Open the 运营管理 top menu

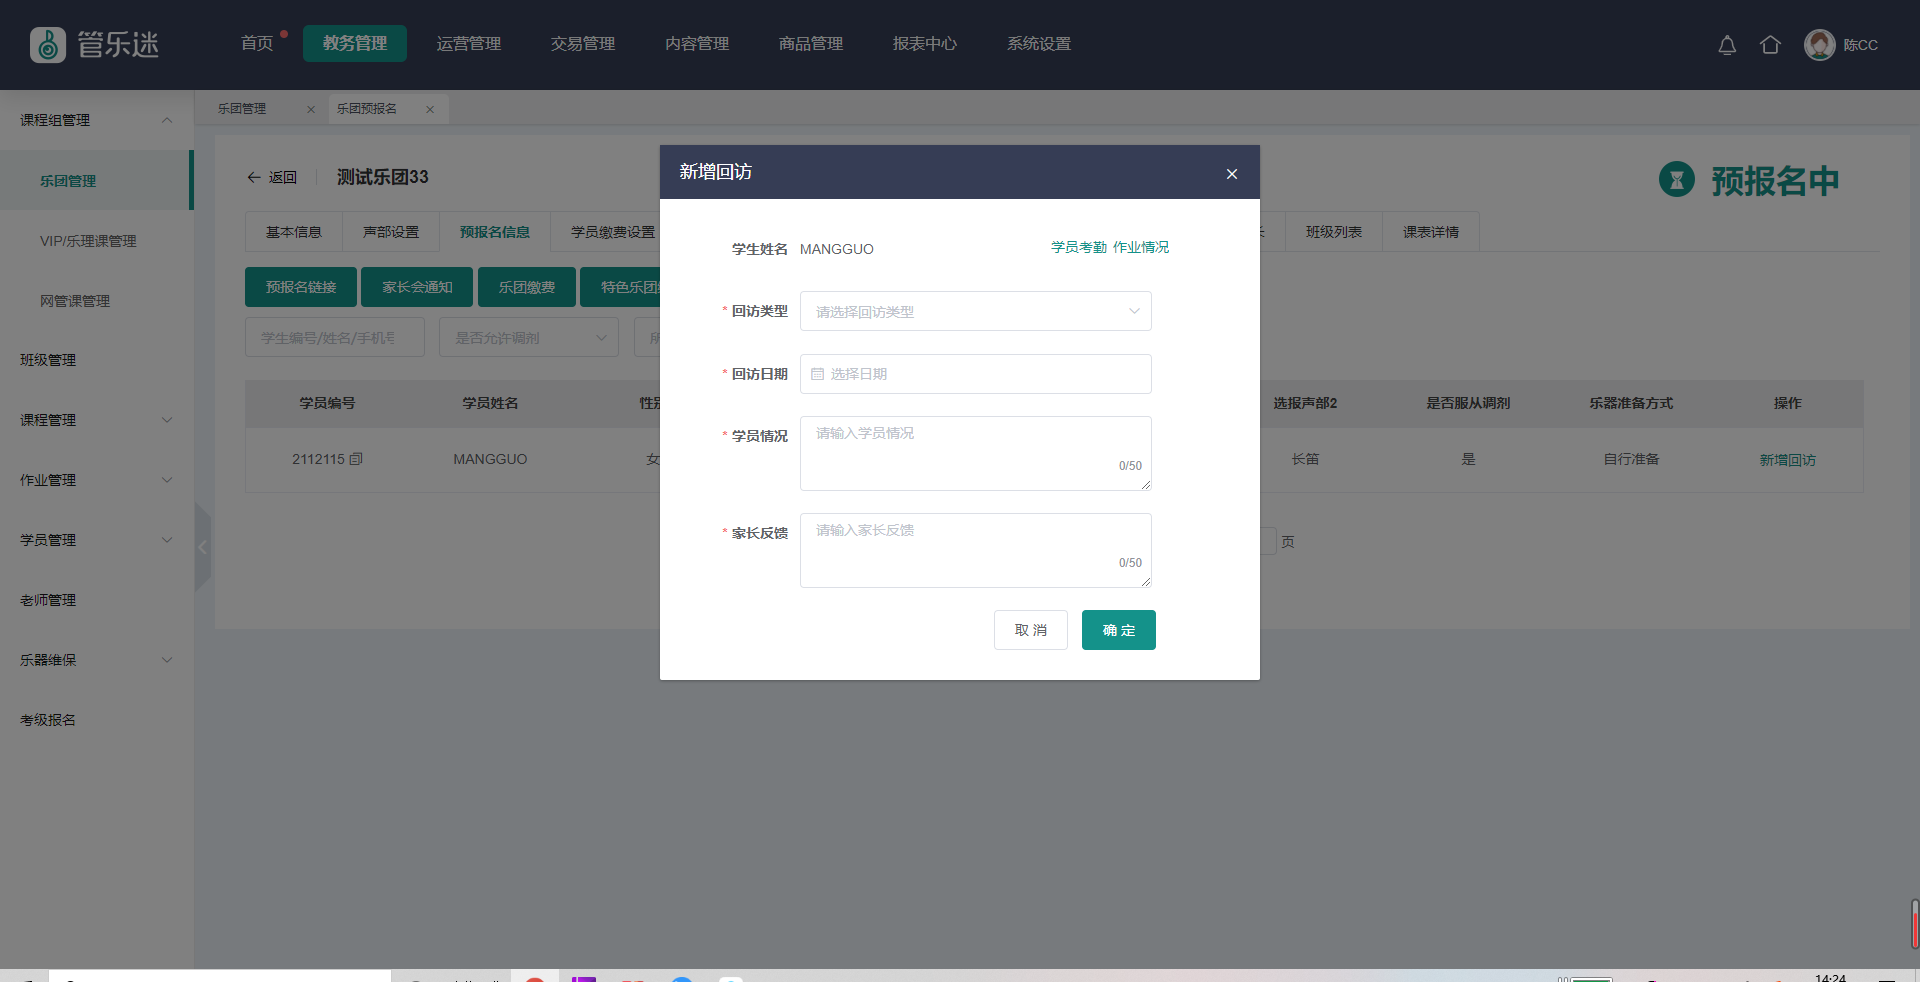coord(468,44)
